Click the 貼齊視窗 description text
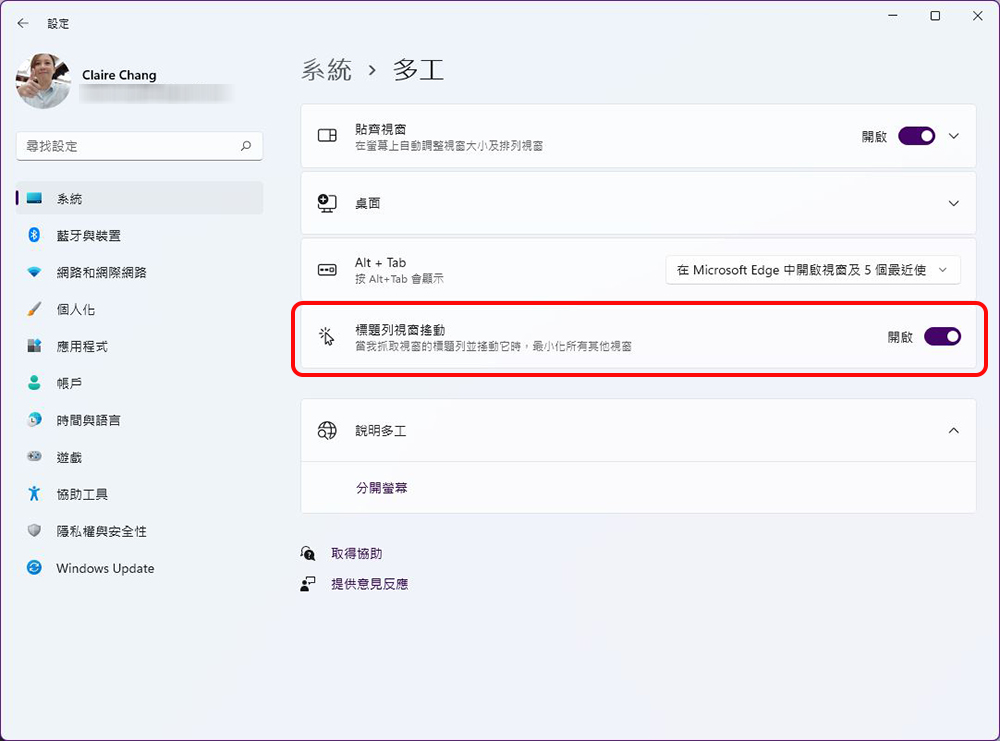Image resolution: width=1000 pixels, height=741 pixels. click(449, 146)
